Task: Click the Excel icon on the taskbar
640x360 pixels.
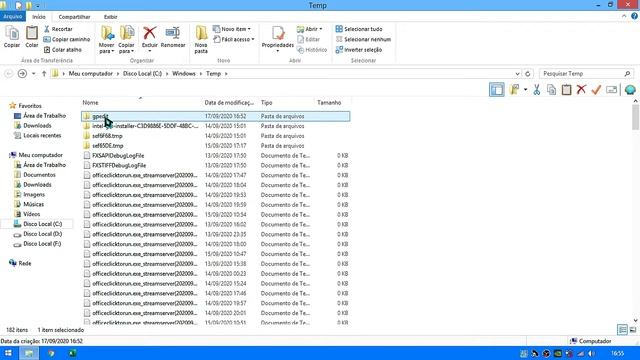Action: point(72,353)
